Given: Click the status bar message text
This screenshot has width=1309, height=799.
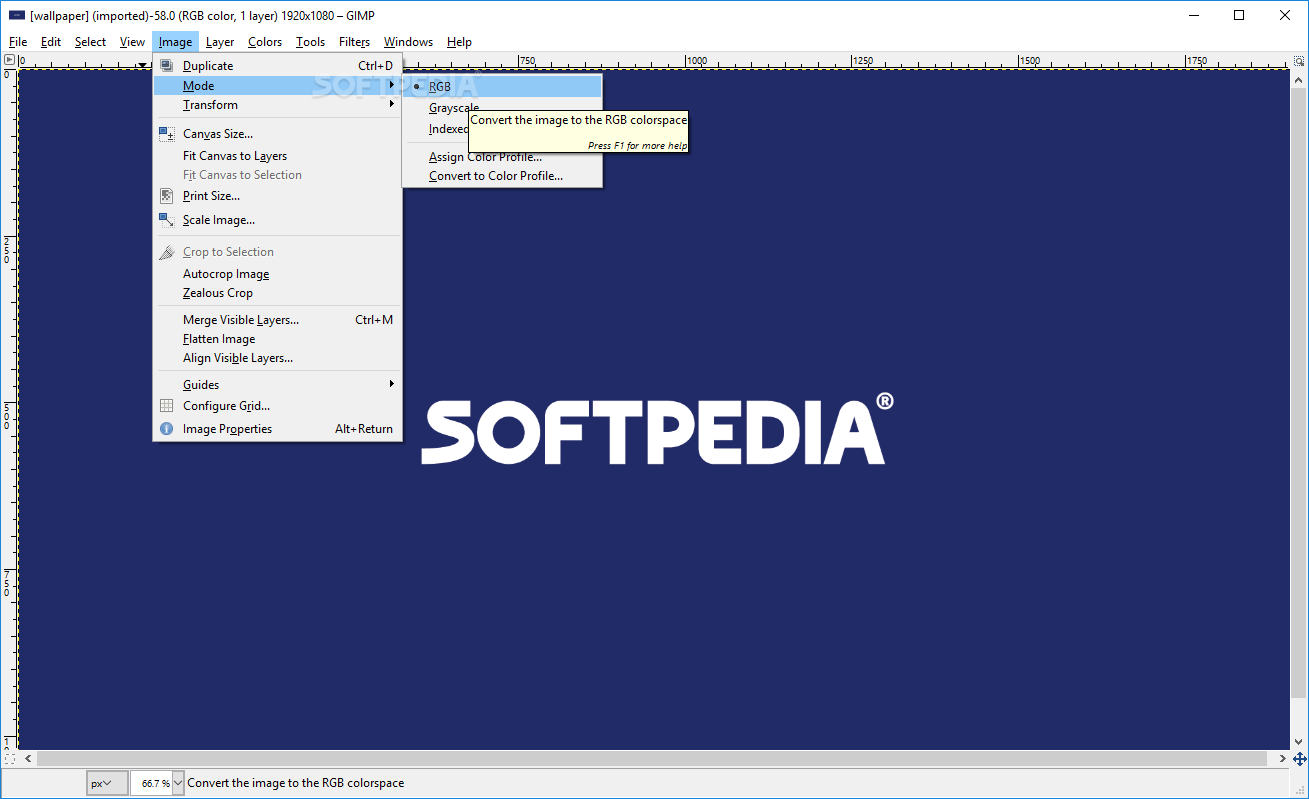Looking at the screenshot, I should tap(296, 783).
